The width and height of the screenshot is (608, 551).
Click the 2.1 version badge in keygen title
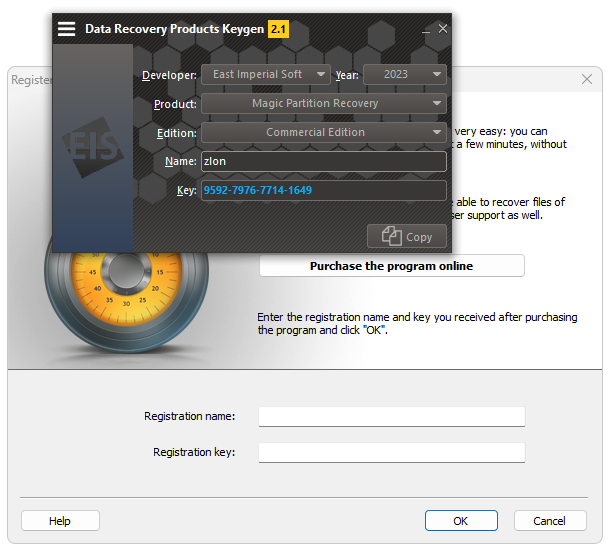point(278,29)
